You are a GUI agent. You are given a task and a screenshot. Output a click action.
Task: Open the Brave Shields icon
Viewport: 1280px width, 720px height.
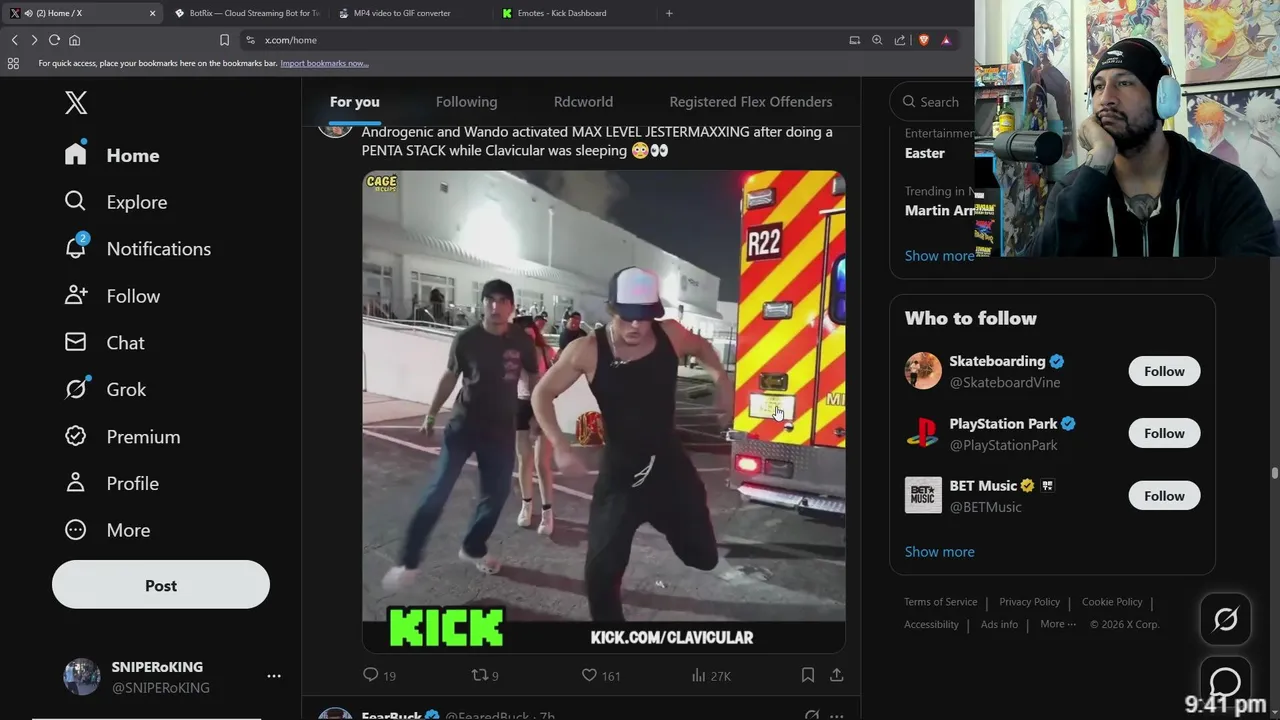tap(923, 40)
